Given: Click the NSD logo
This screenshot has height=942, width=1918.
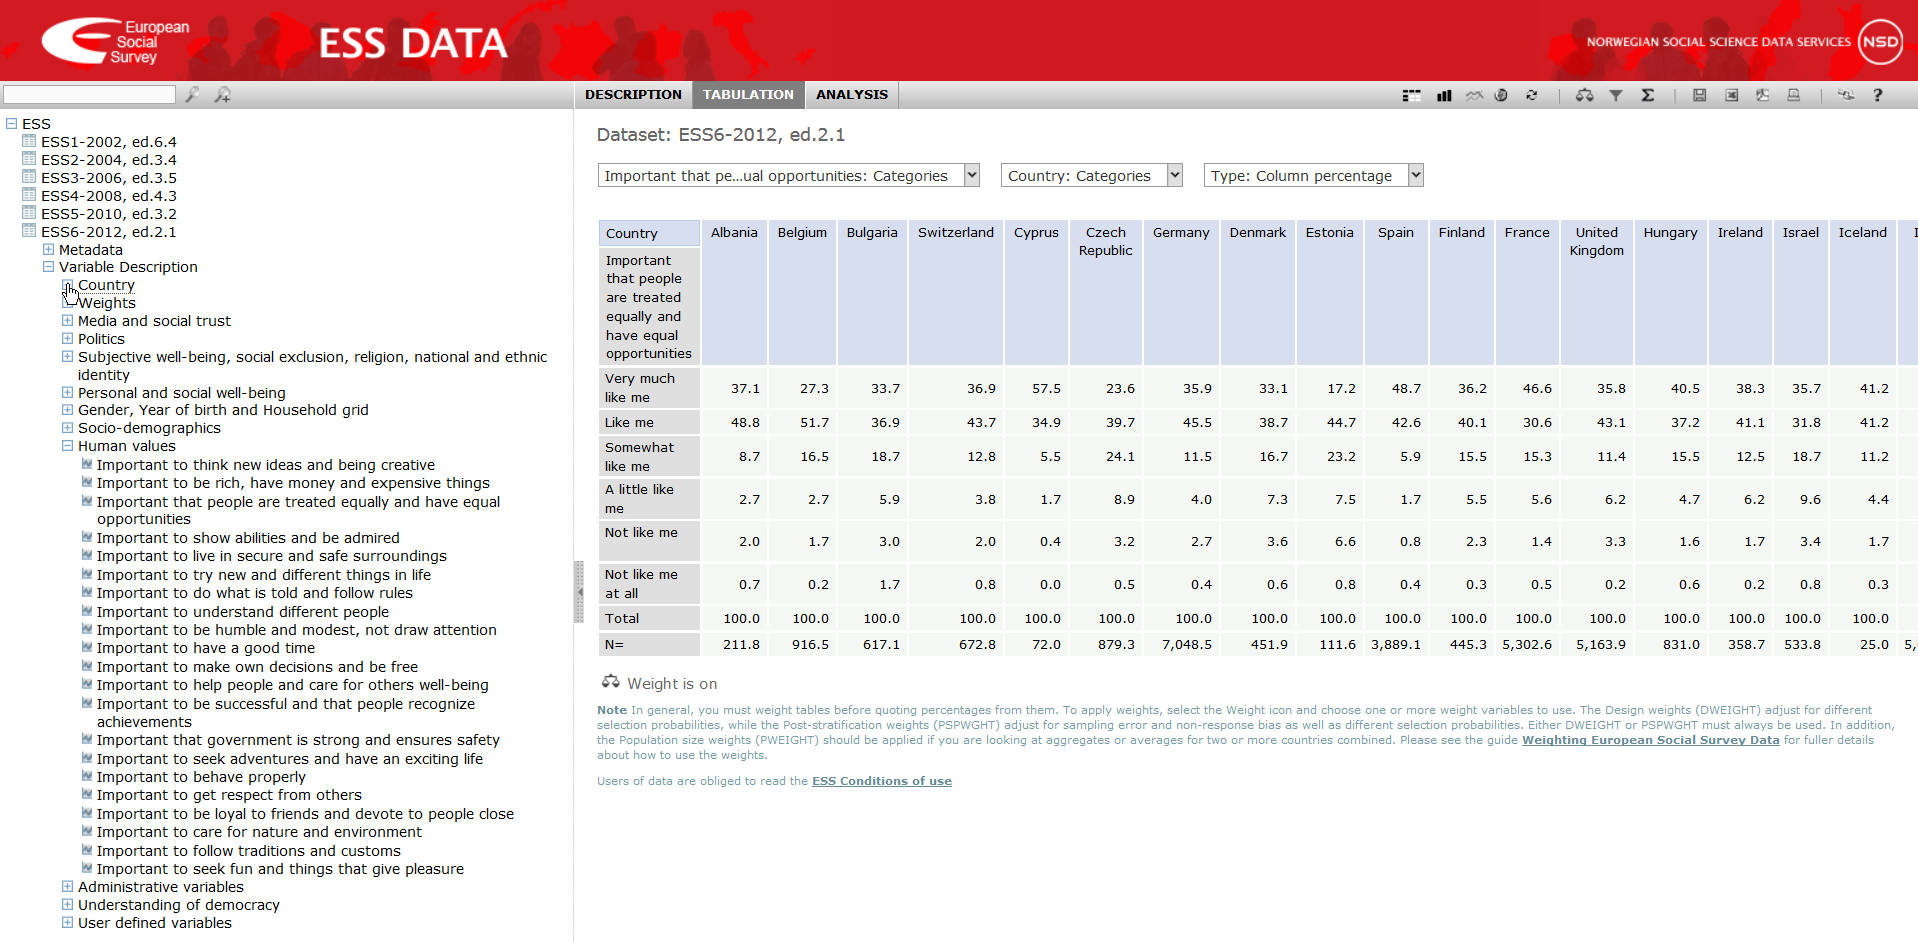Looking at the screenshot, I should (x=1880, y=42).
